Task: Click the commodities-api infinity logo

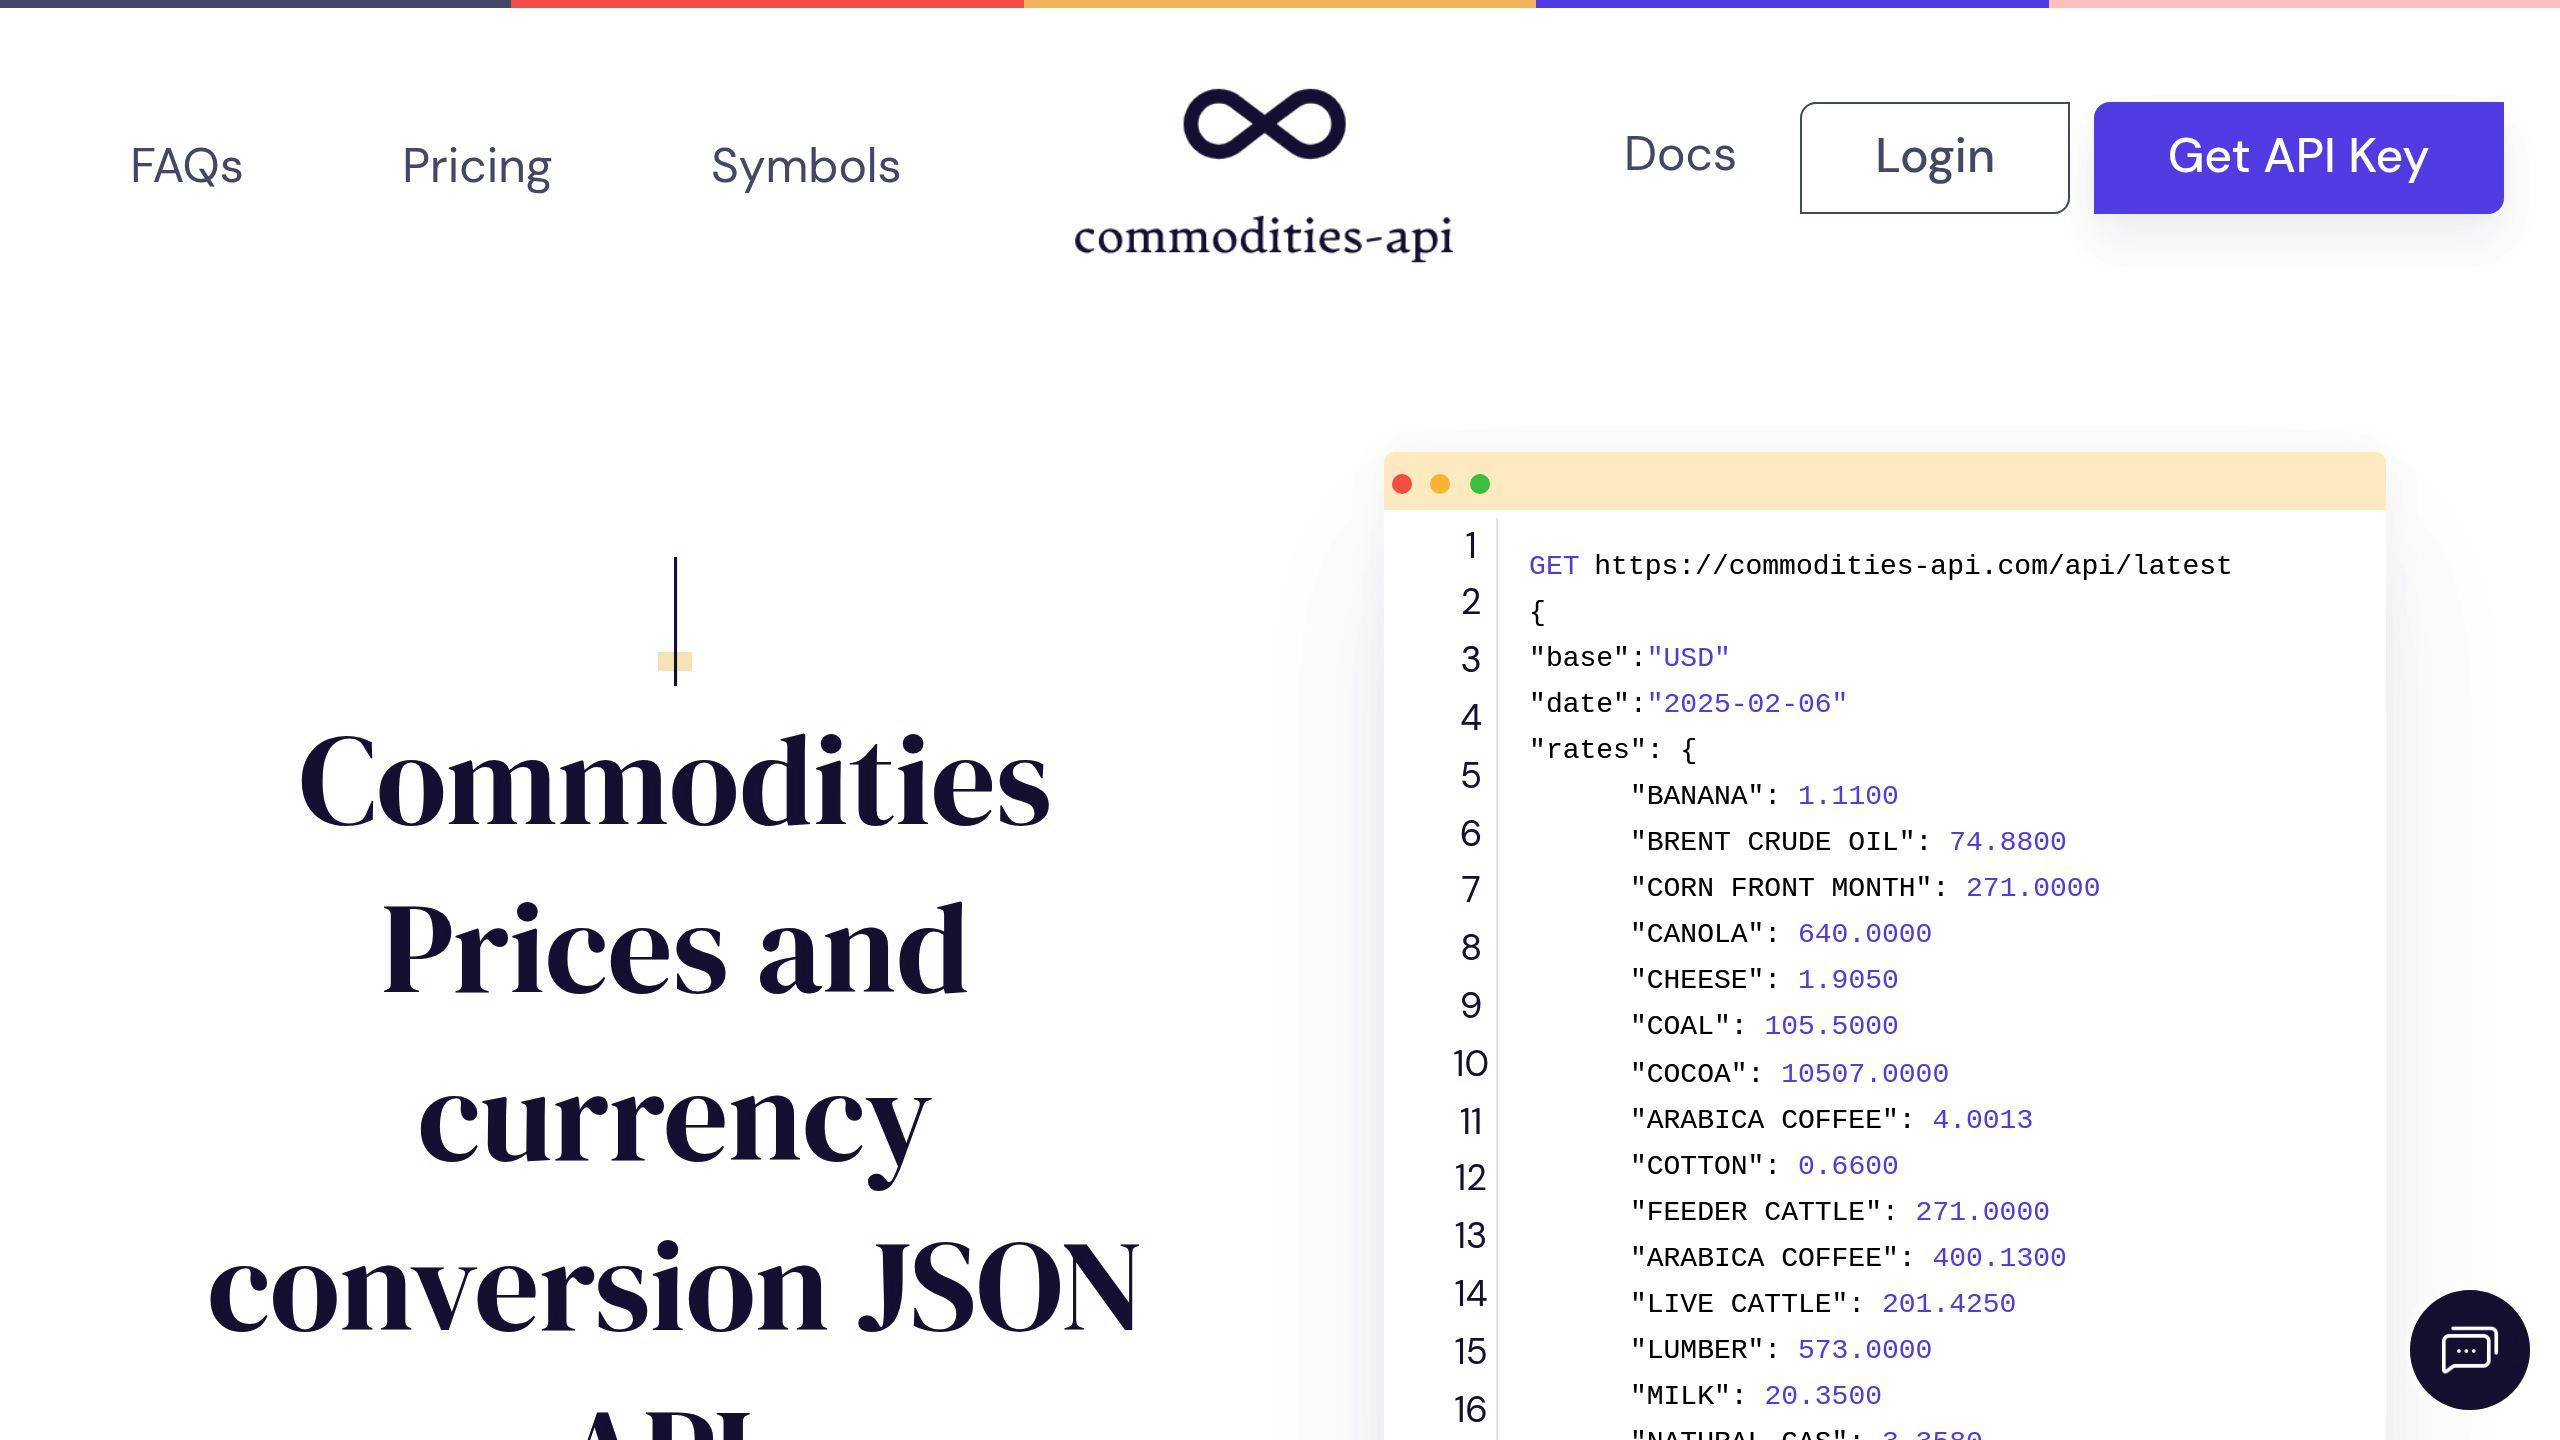Action: [1264, 124]
